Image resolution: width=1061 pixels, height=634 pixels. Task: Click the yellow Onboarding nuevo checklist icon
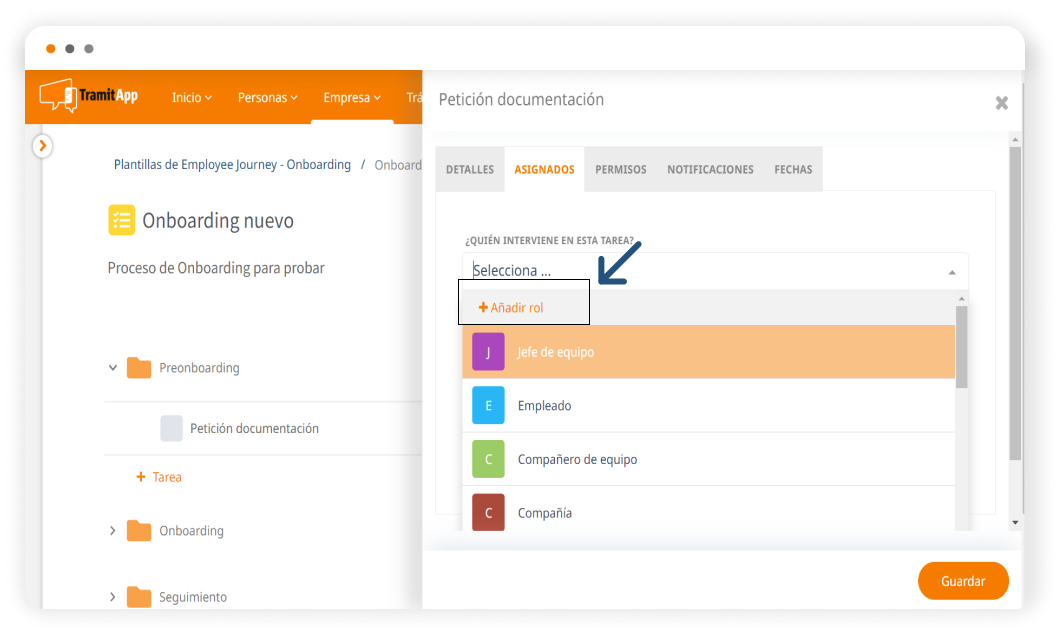pyautogui.click(x=121, y=220)
